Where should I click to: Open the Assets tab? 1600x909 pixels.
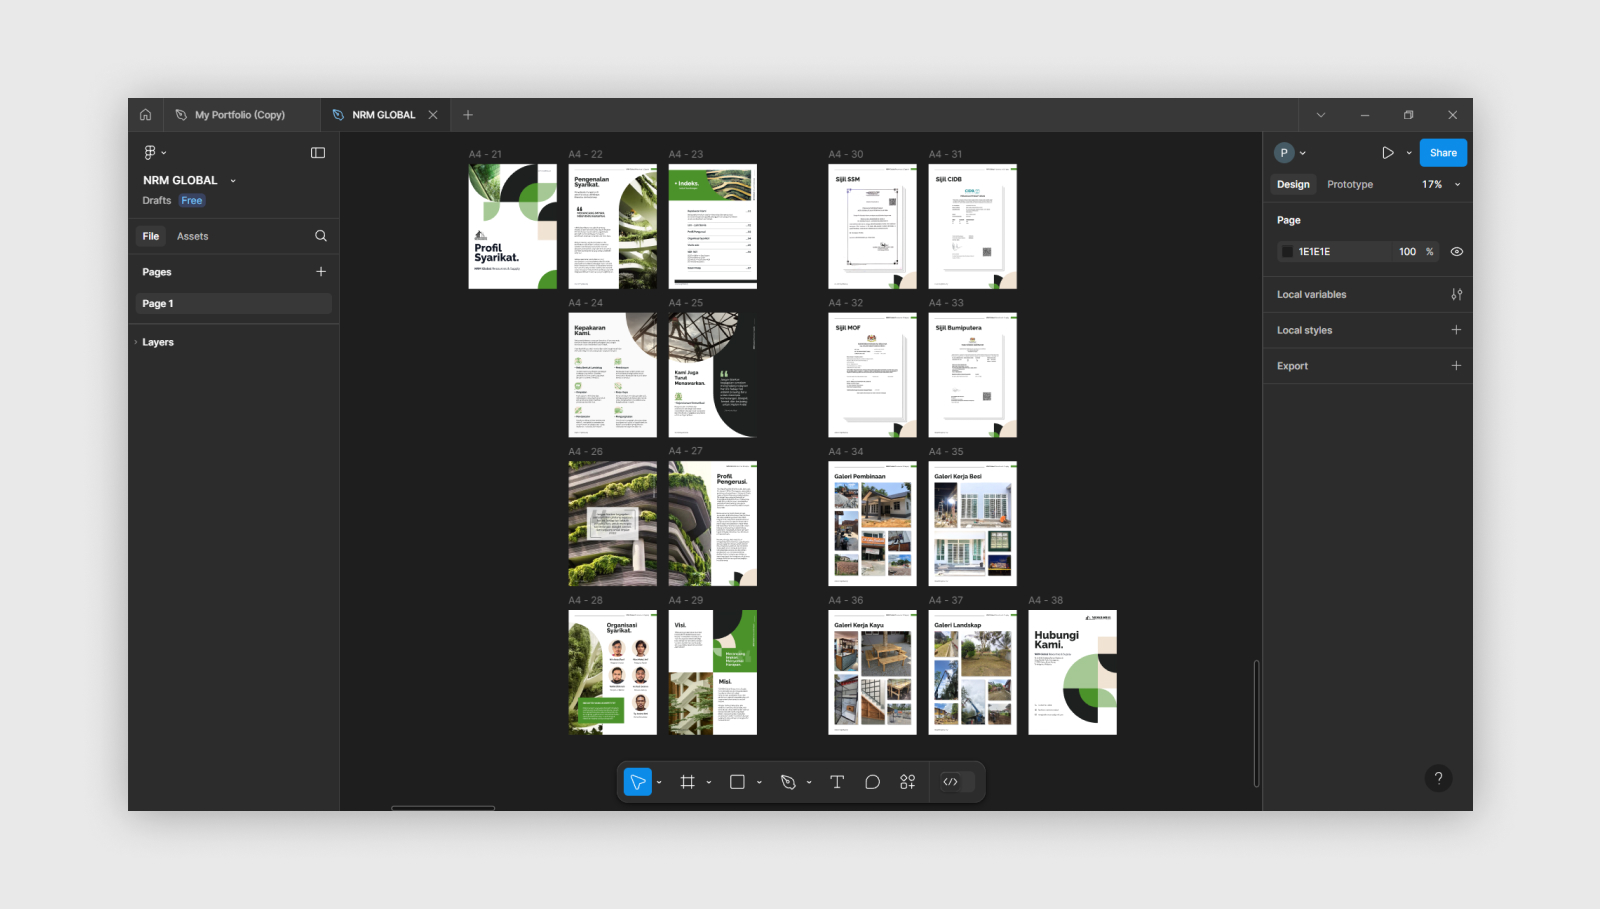pos(192,237)
